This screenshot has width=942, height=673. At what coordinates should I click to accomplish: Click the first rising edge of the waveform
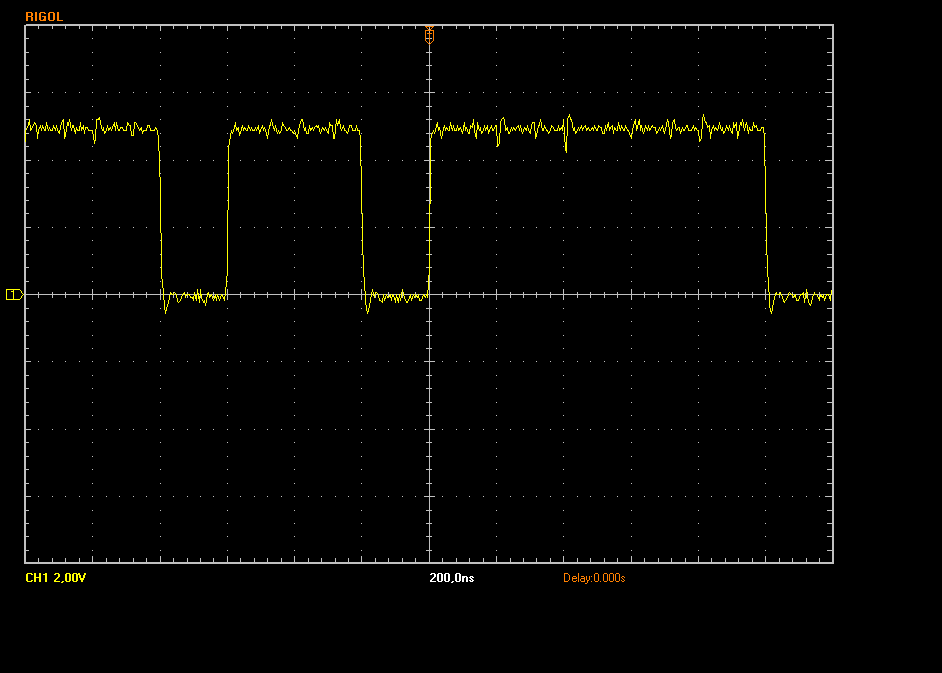click(228, 210)
